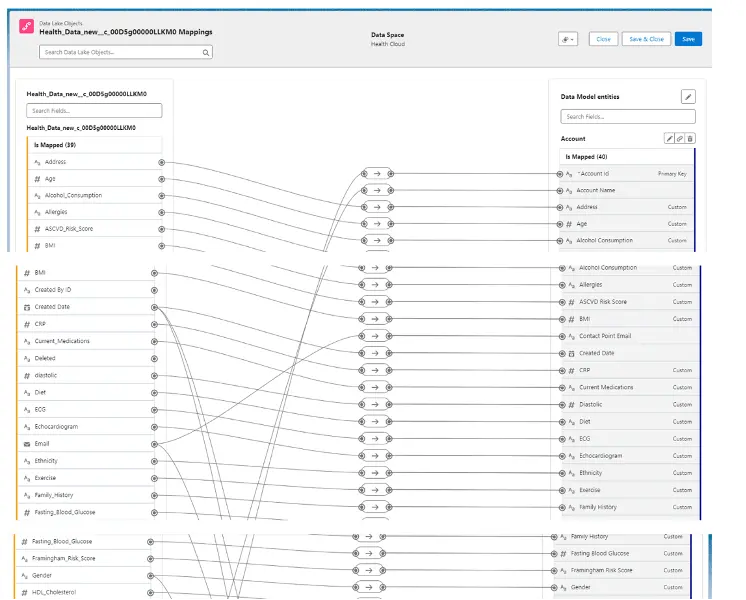Click the Account trash delete icon
746x600 pixels.
point(690,138)
